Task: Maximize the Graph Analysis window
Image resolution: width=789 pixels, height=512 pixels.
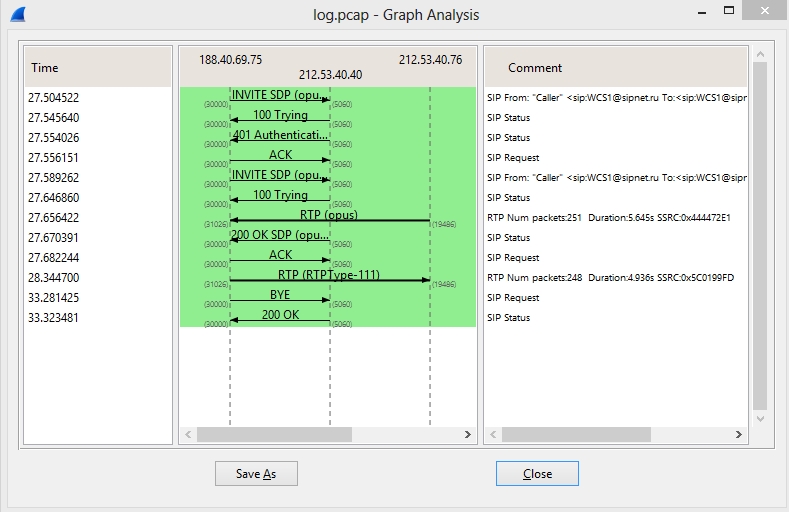Action: point(731,12)
